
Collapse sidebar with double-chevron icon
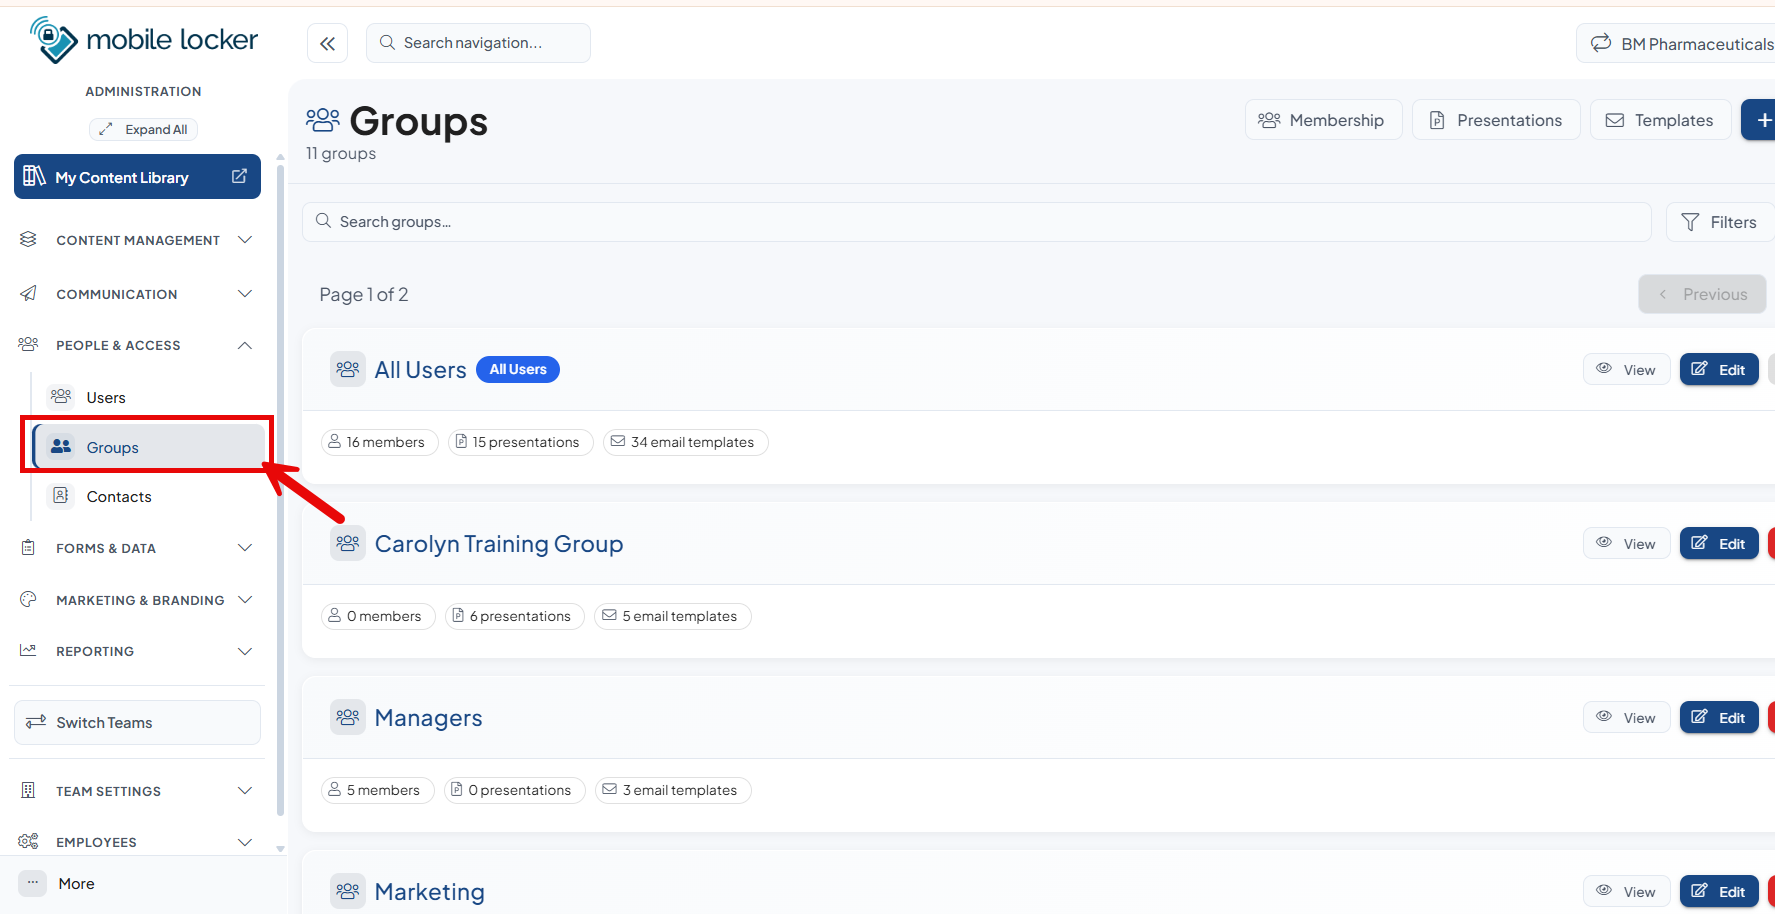327,43
